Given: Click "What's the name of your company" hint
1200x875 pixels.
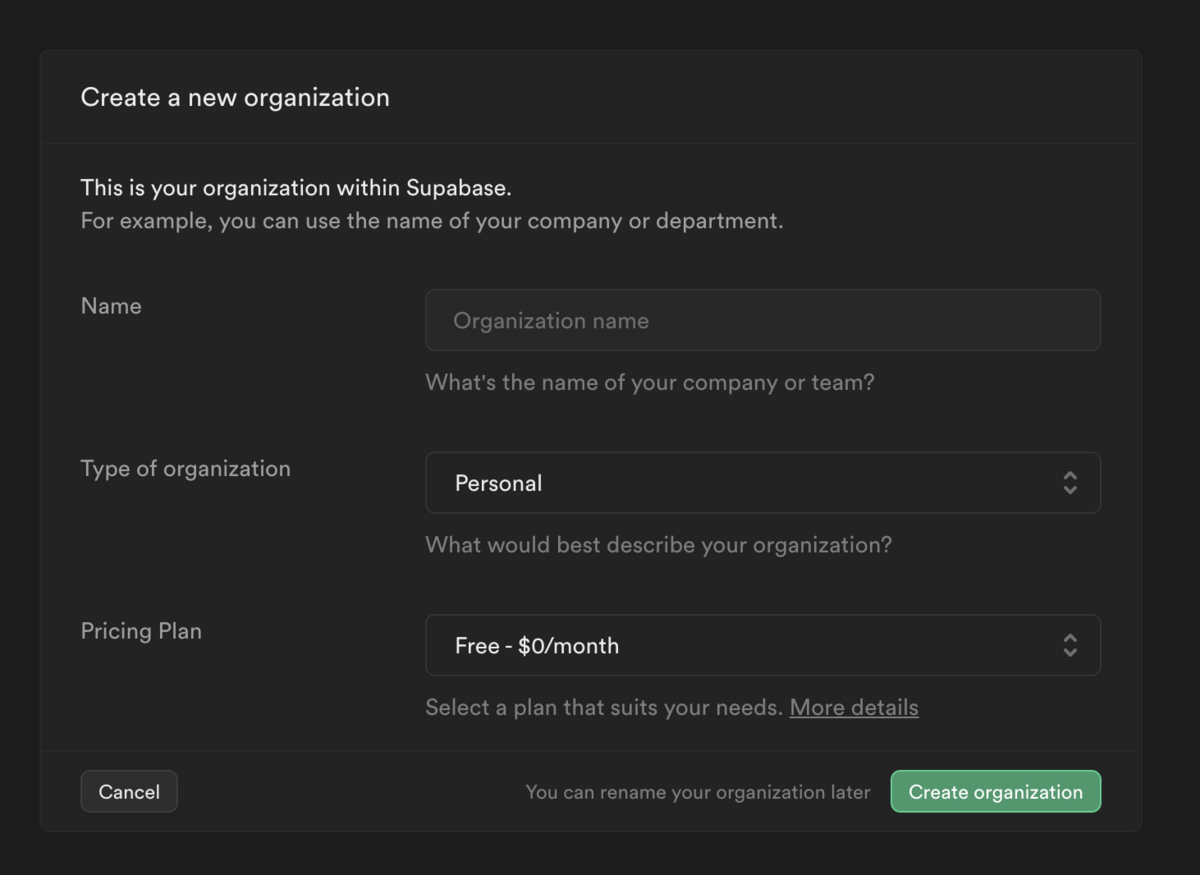Looking at the screenshot, I should point(649,383).
